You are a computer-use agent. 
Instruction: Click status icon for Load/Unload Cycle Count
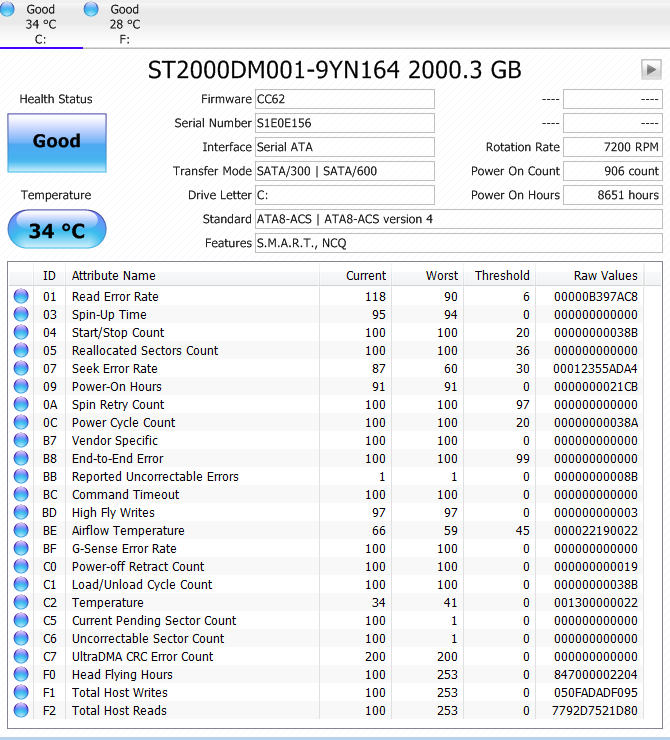point(21,584)
